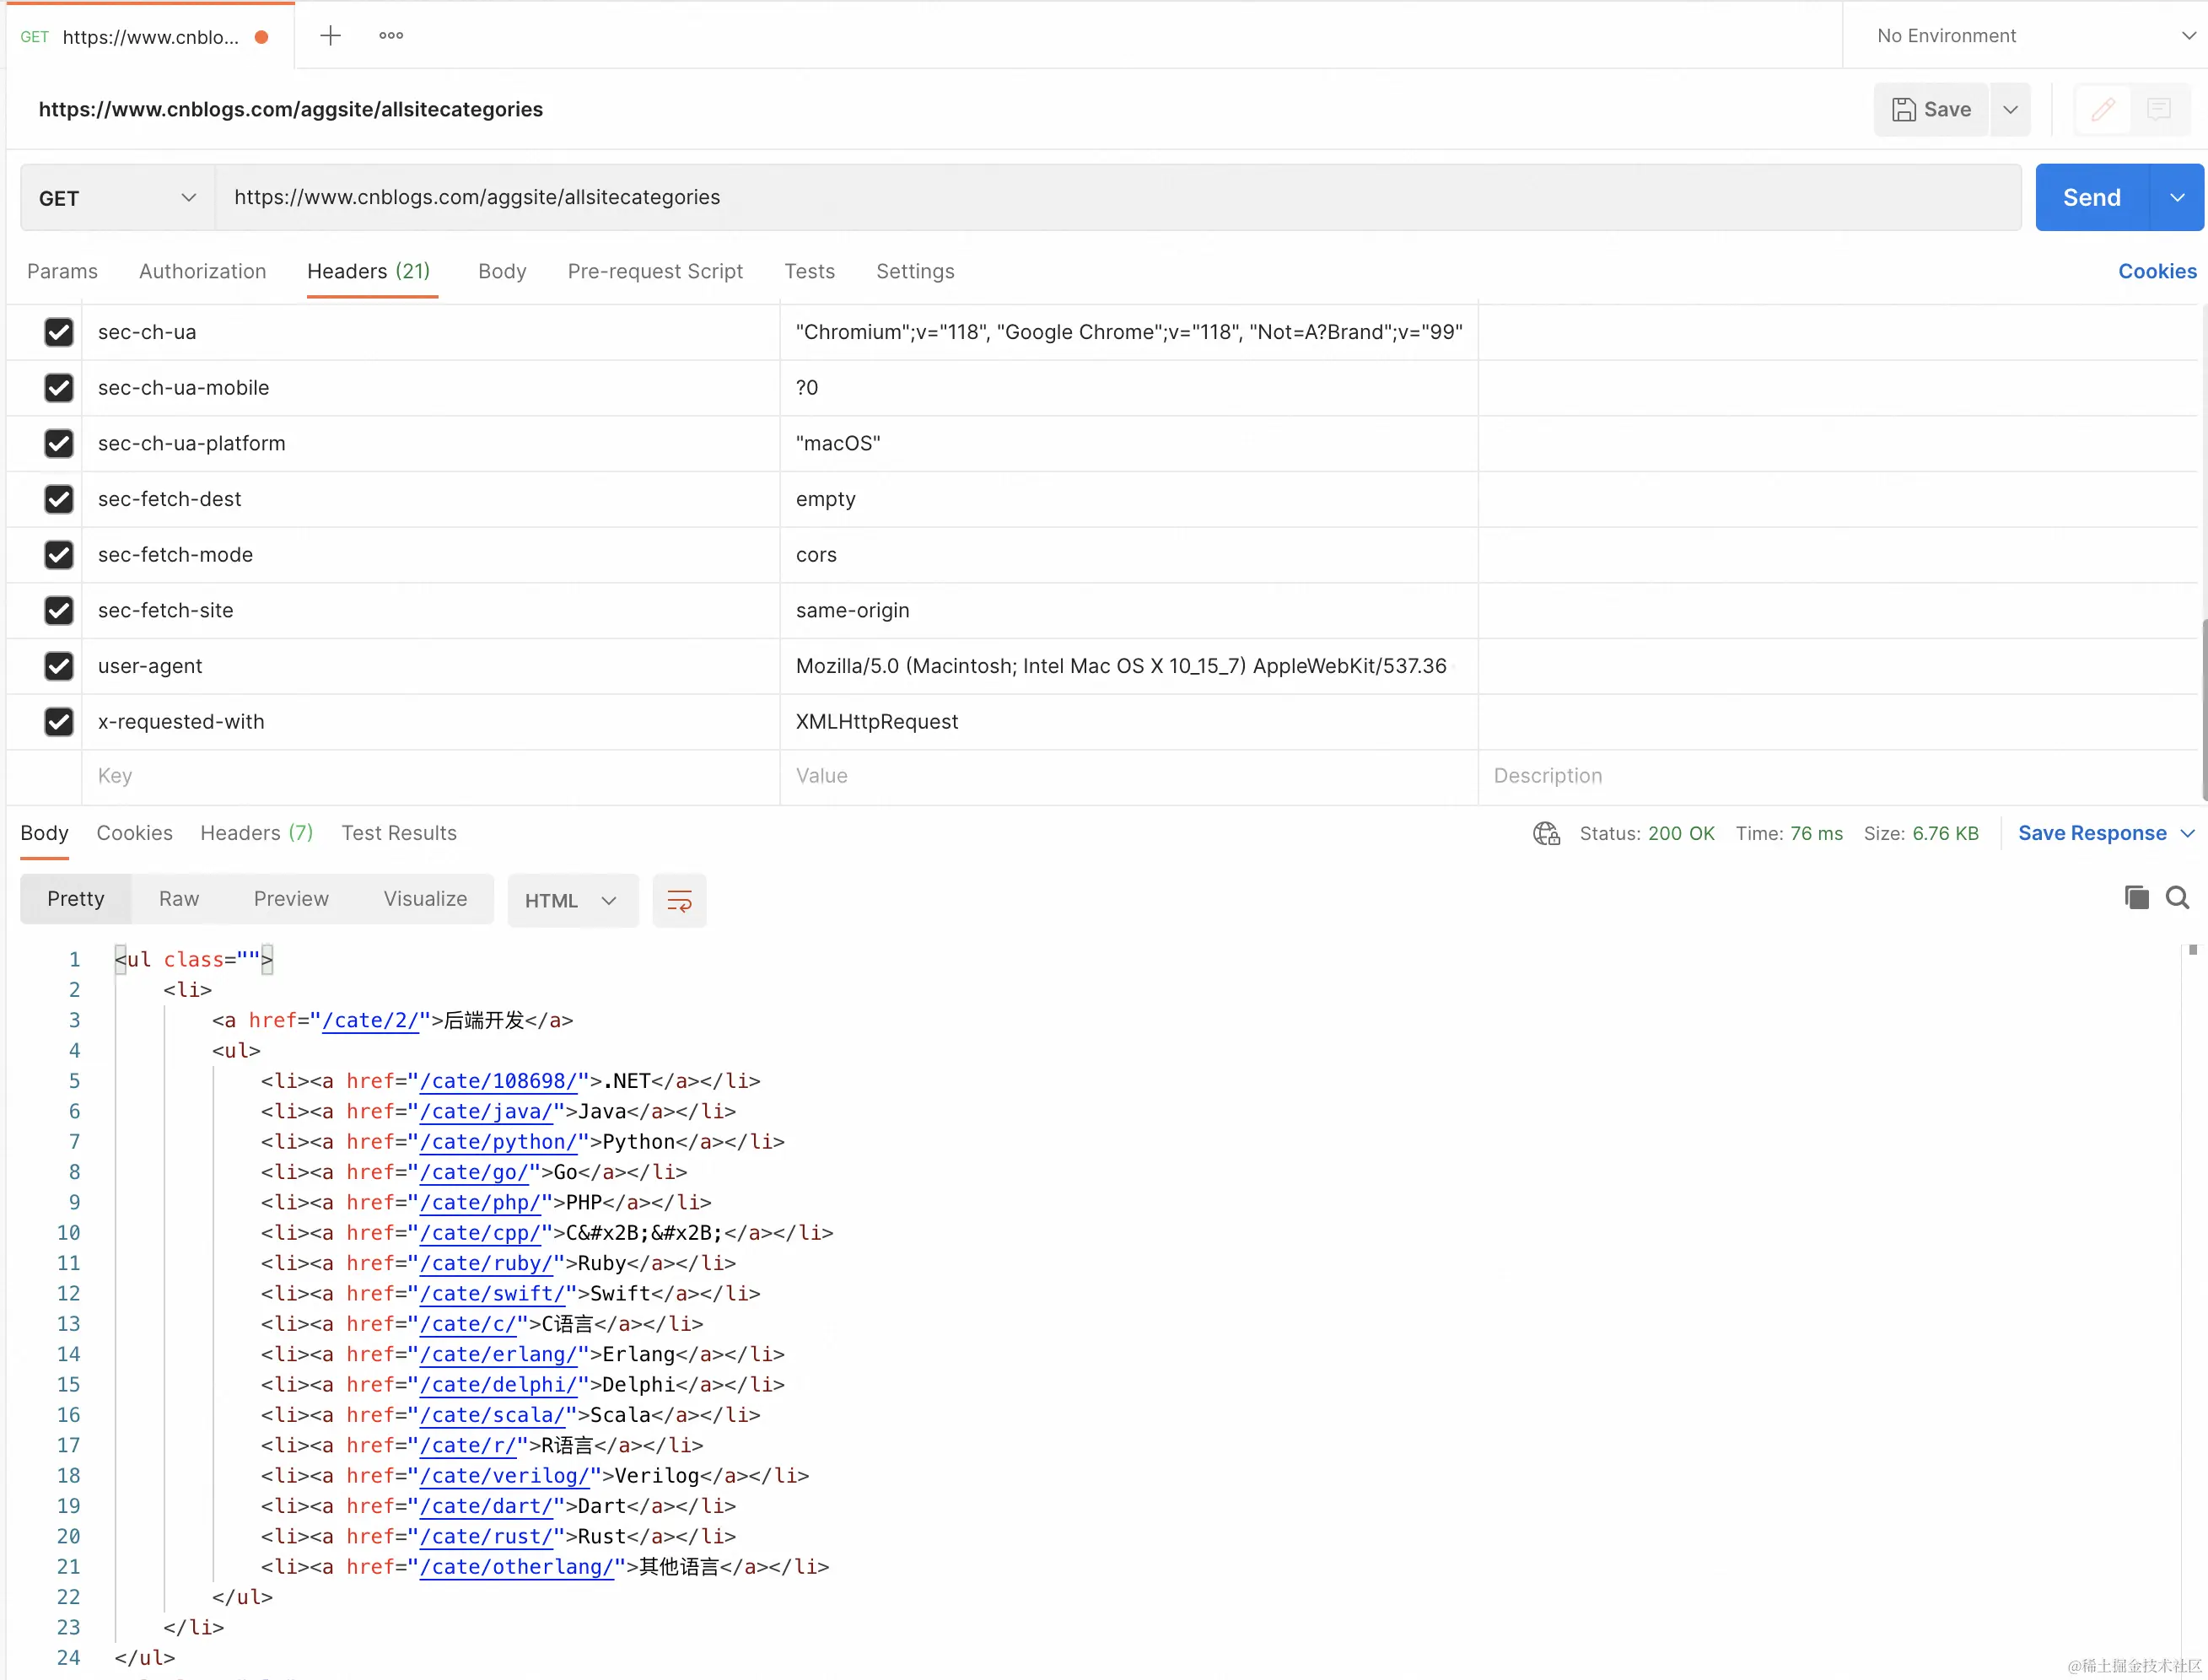
Task: Toggle the sec-fetch-mode header checkbox
Action: [59, 554]
